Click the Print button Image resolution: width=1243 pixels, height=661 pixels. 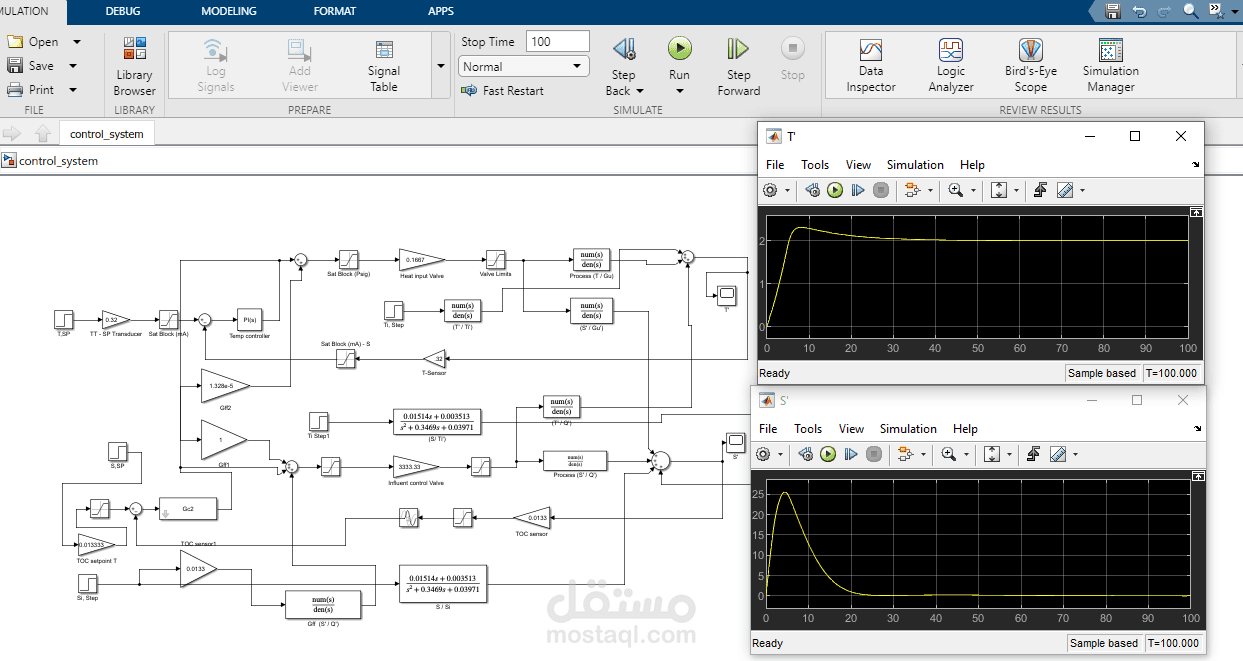click(30, 90)
